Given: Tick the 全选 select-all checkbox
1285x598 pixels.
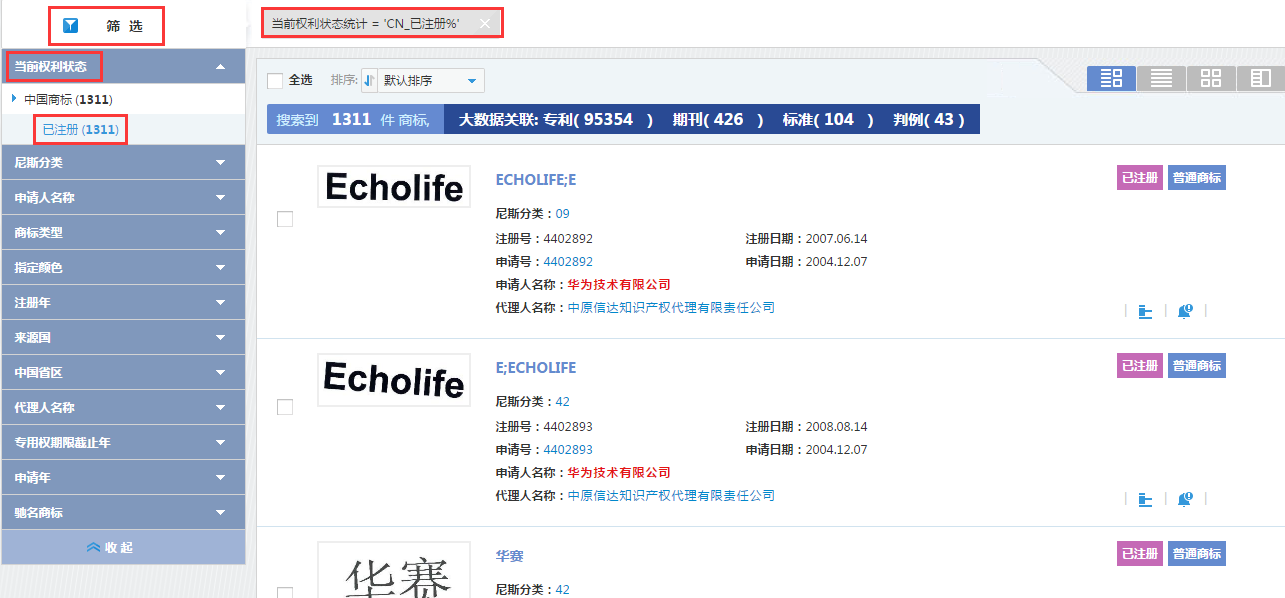Looking at the screenshot, I should click(x=275, y=81).
